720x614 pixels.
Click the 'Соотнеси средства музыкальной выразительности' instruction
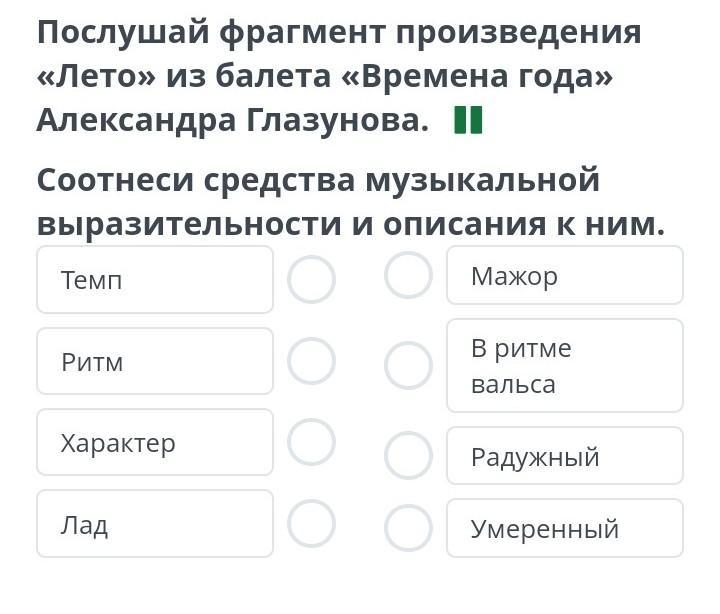(x=318, y=181)
